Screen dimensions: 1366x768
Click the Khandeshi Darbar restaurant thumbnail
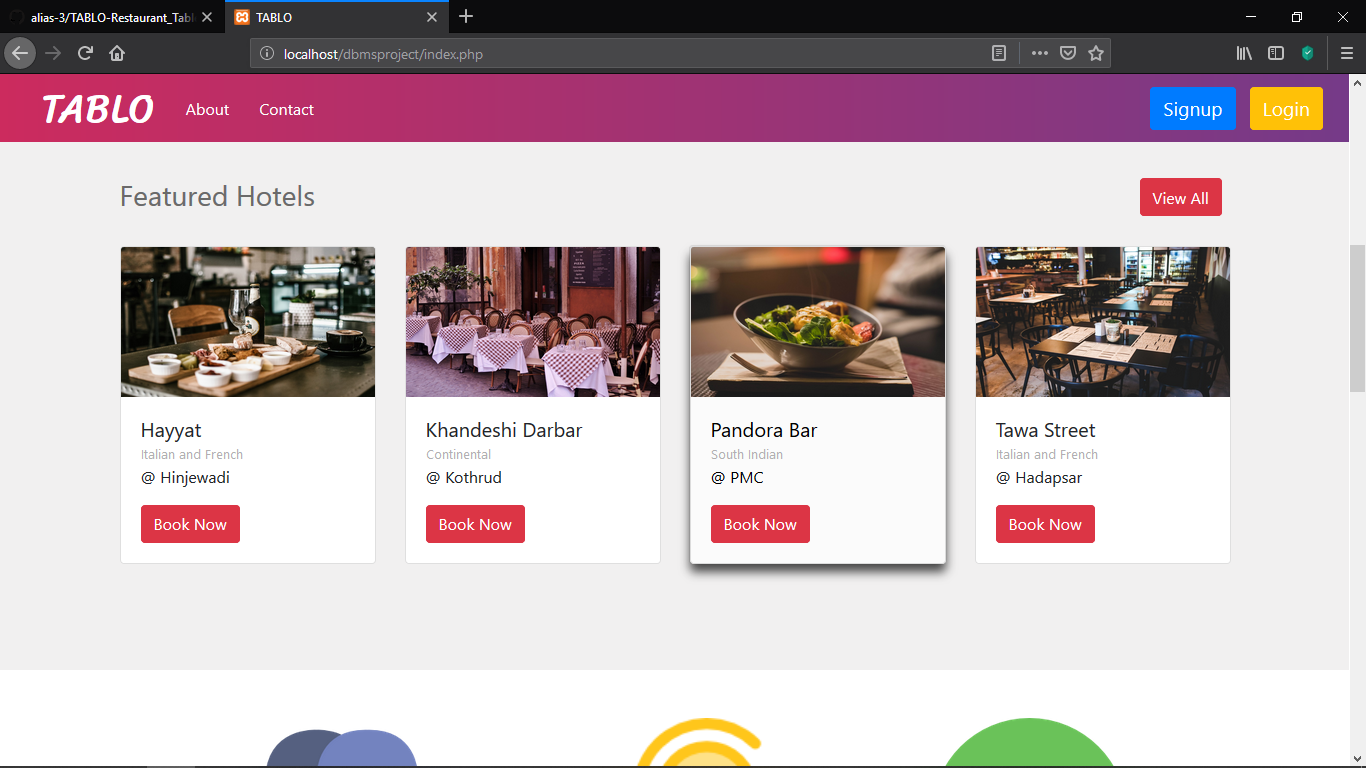(x=532, y=321)
